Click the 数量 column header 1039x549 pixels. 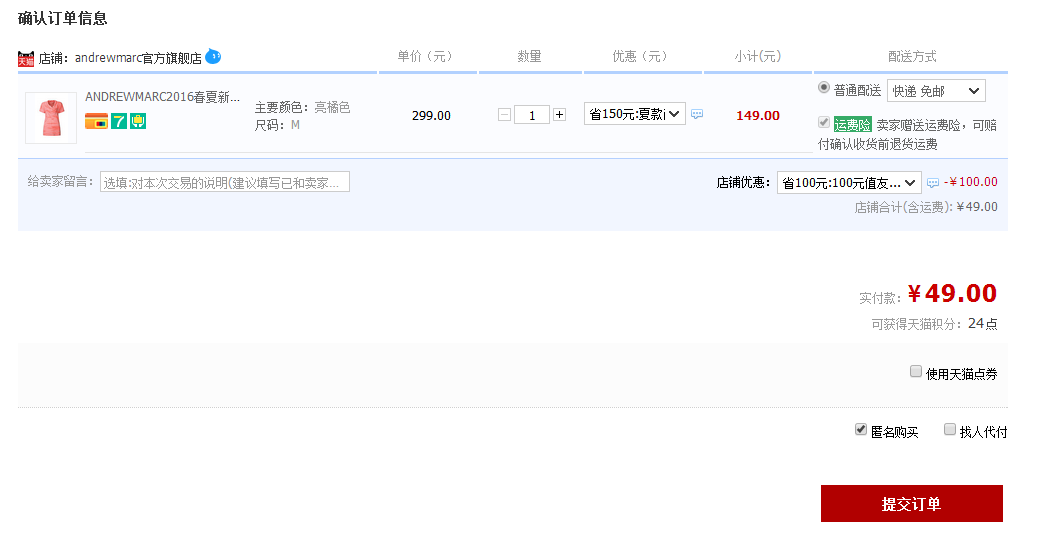coord(529,56)
